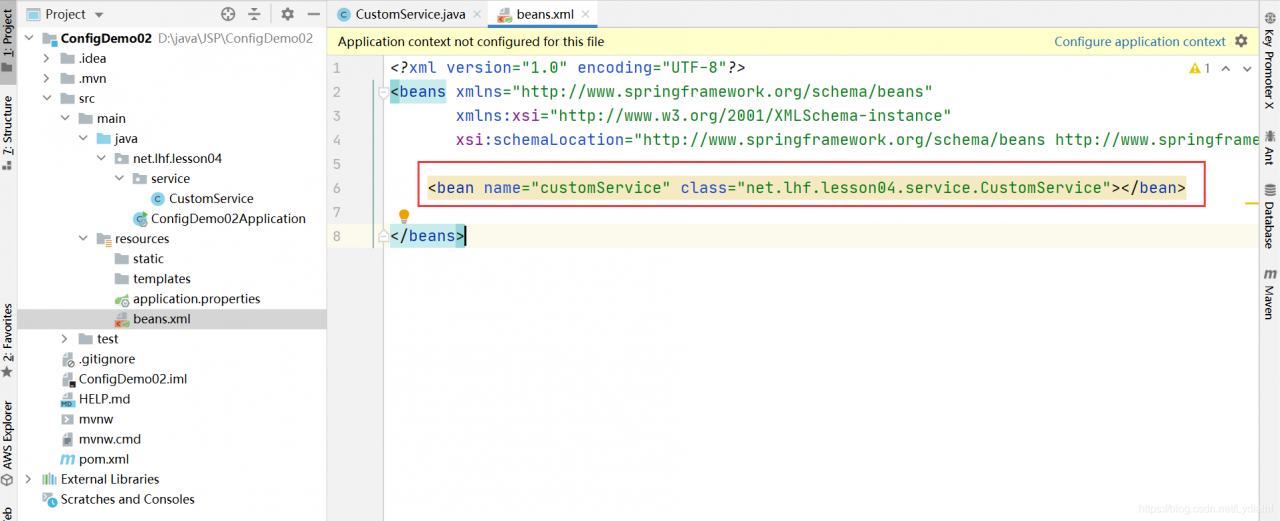Screen dimensions: 1280x521
Task: Fold the beans element at line 2
Action: [x=383, y=93]
